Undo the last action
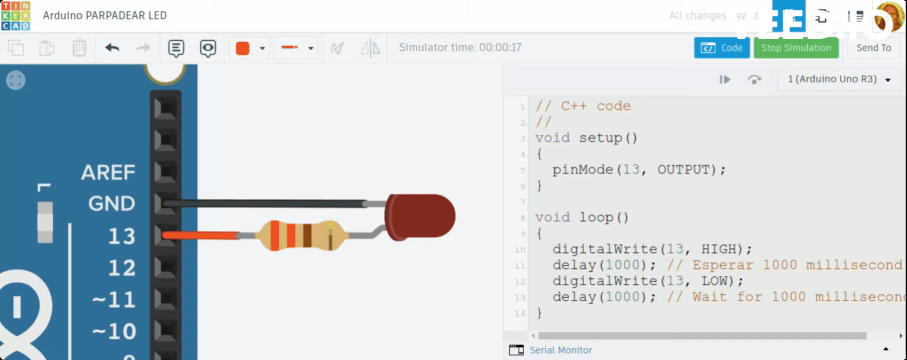This screenshot has width=907, height=360. click(112, 47)
